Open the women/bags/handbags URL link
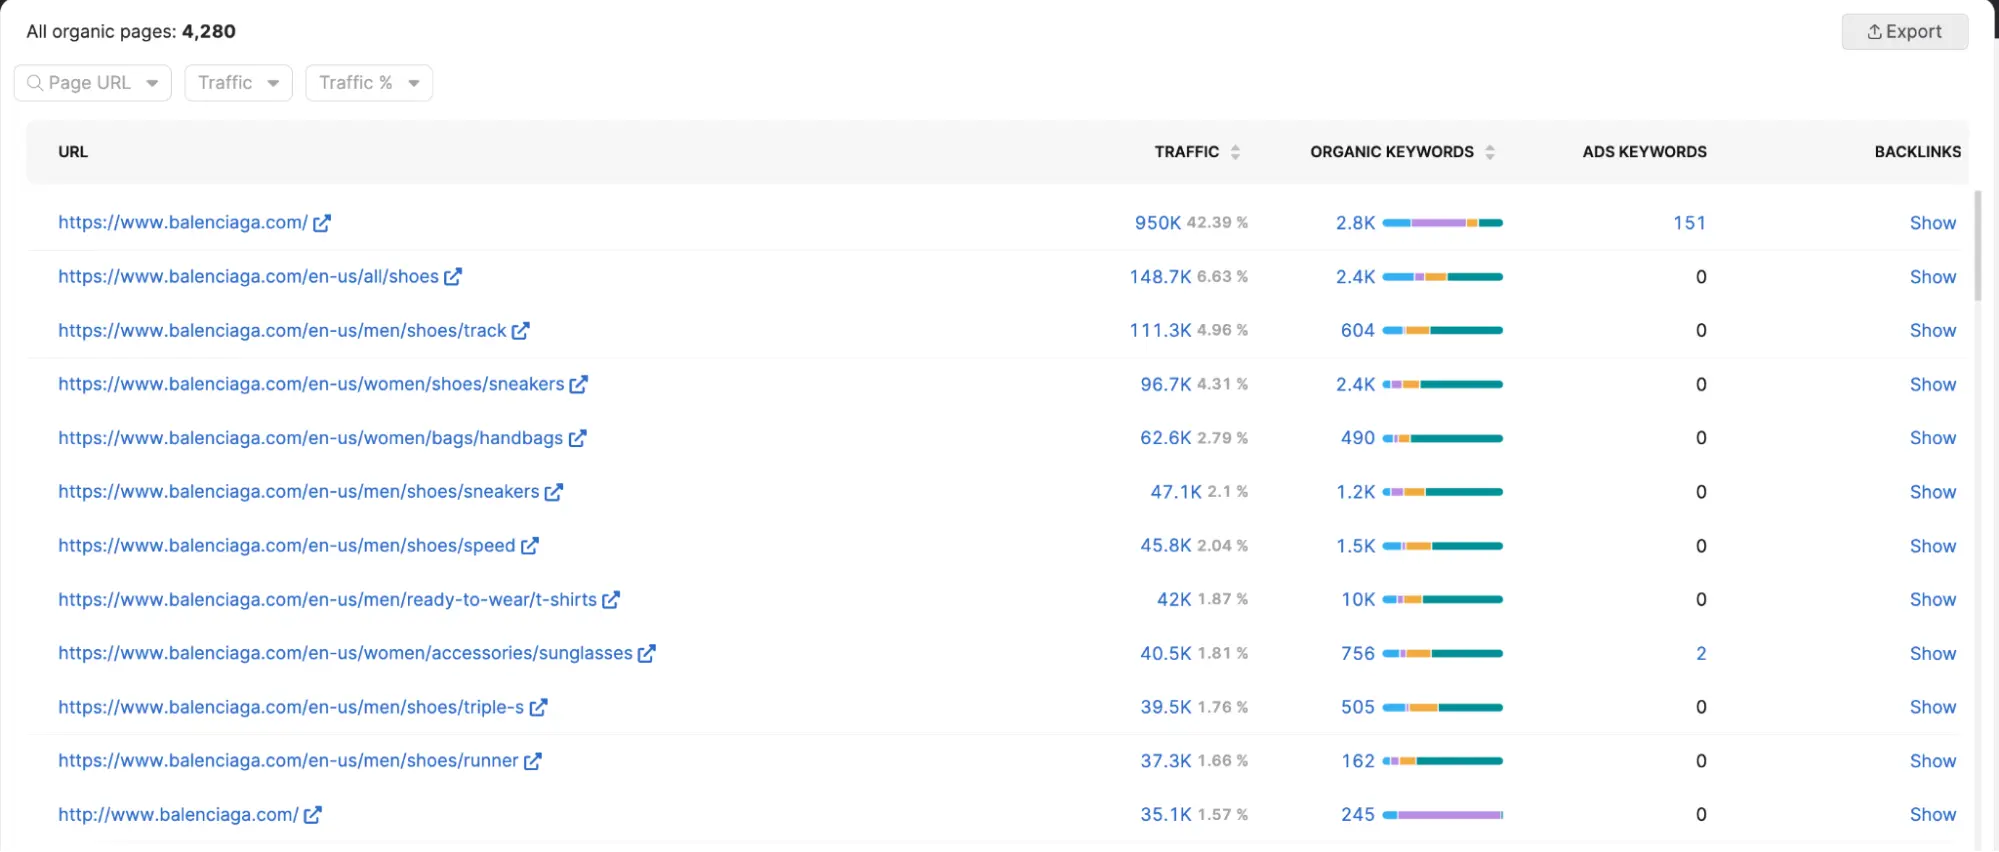 tap(310, 438)
